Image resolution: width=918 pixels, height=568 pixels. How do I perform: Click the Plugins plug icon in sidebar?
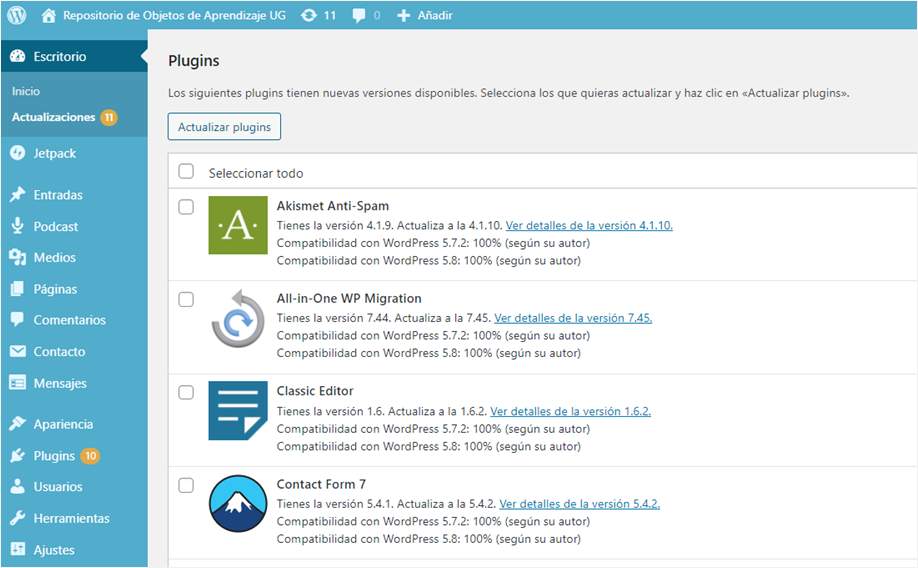[18, 455]
